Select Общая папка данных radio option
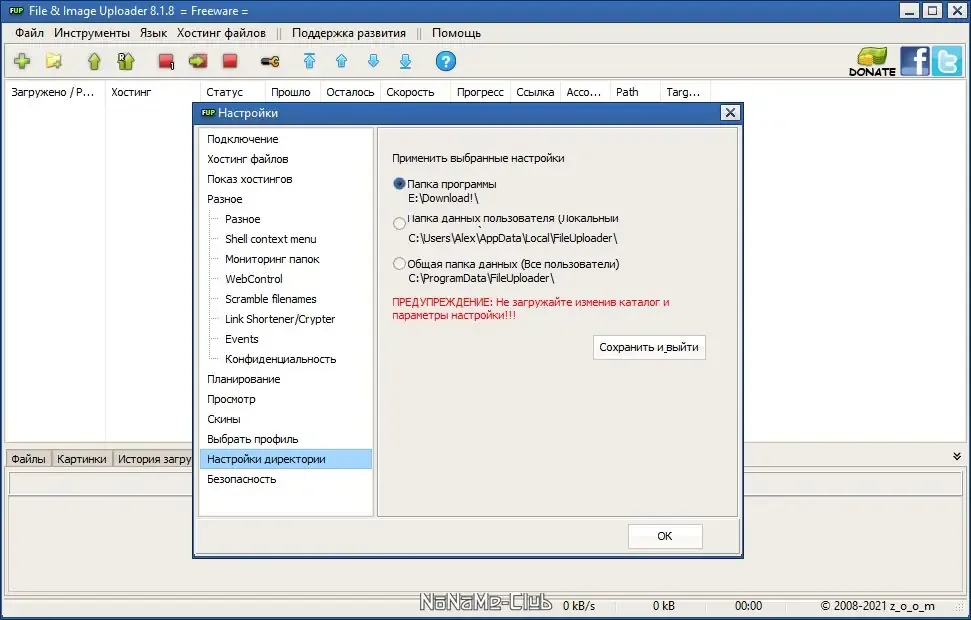 tap(399, 264)
